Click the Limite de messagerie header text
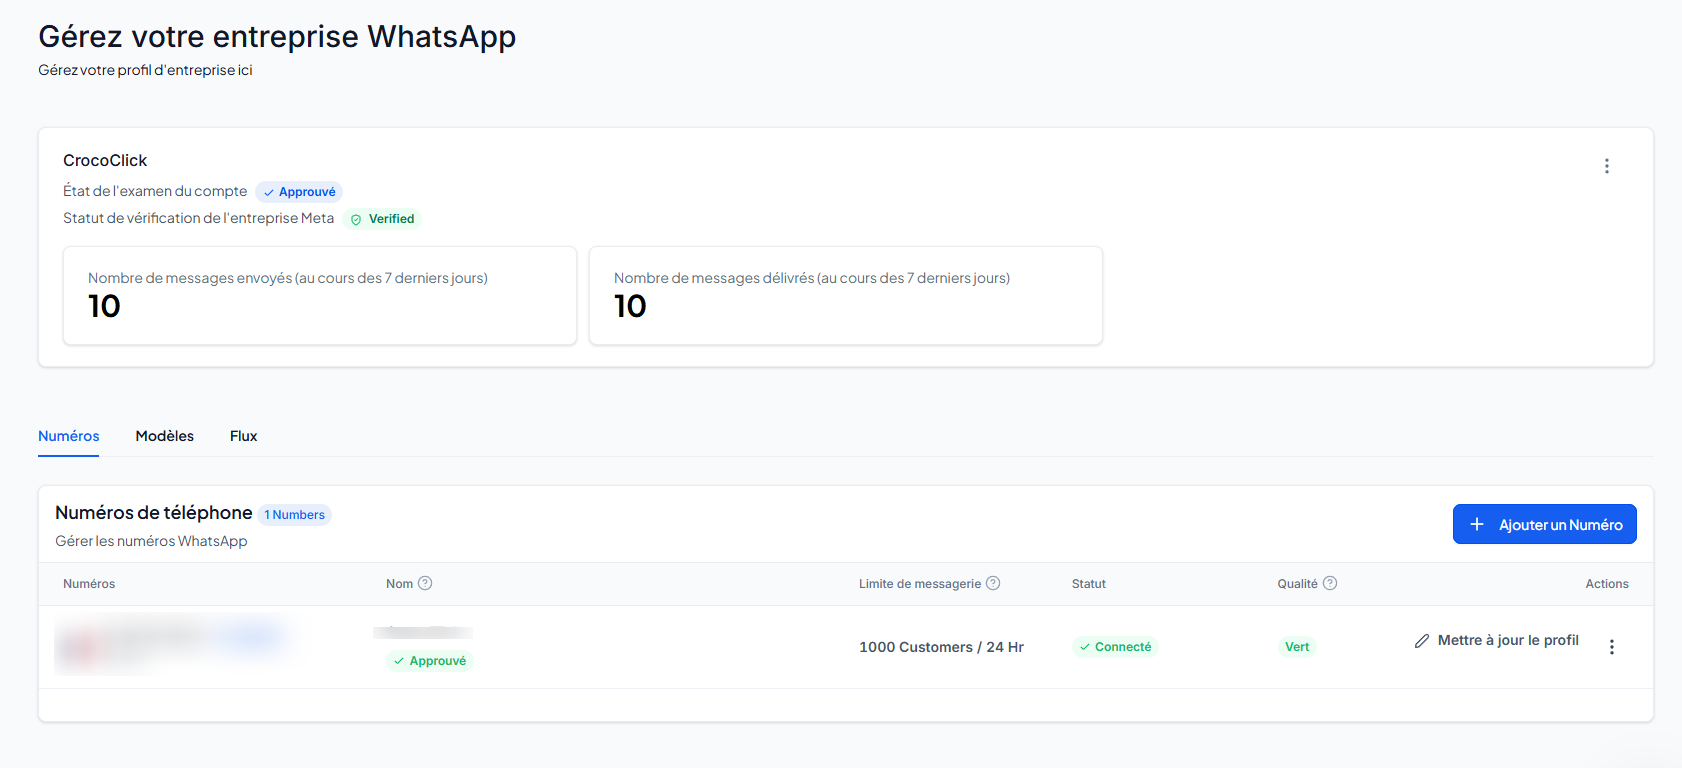 pyautogui.click(x=920, y=584)
